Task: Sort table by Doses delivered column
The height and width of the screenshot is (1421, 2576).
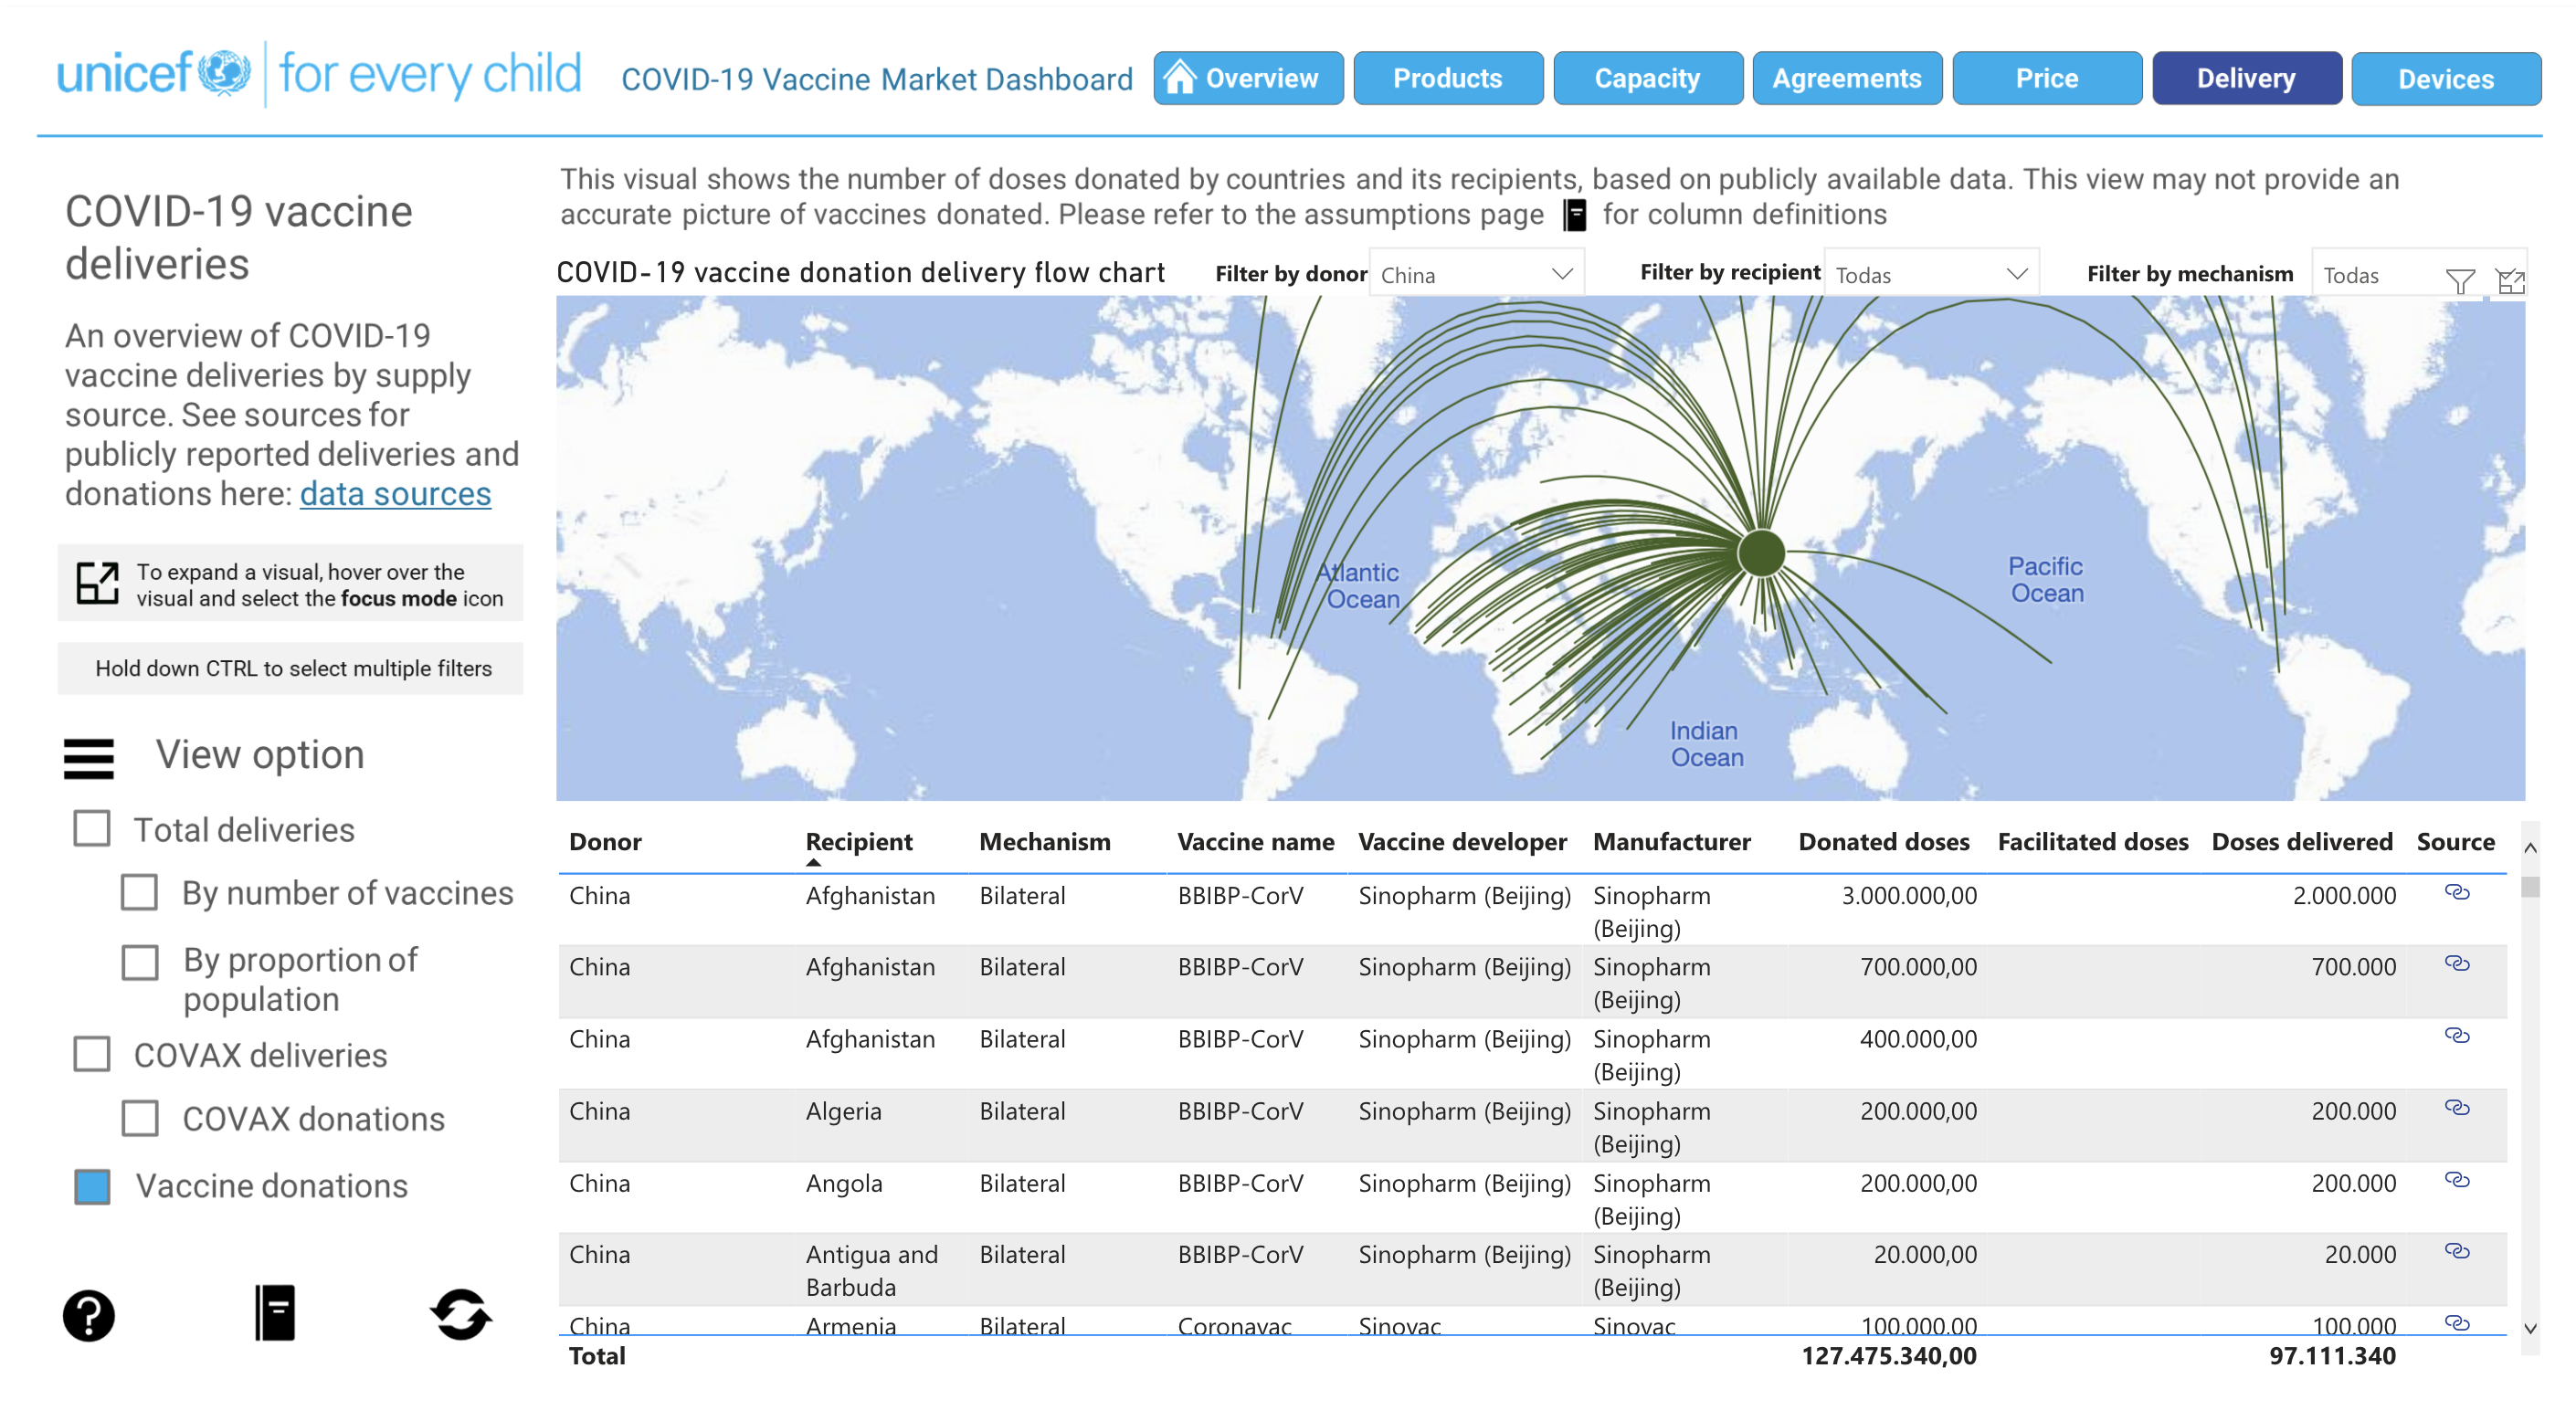Action: pyautogui.click(x=2301, y=842)
